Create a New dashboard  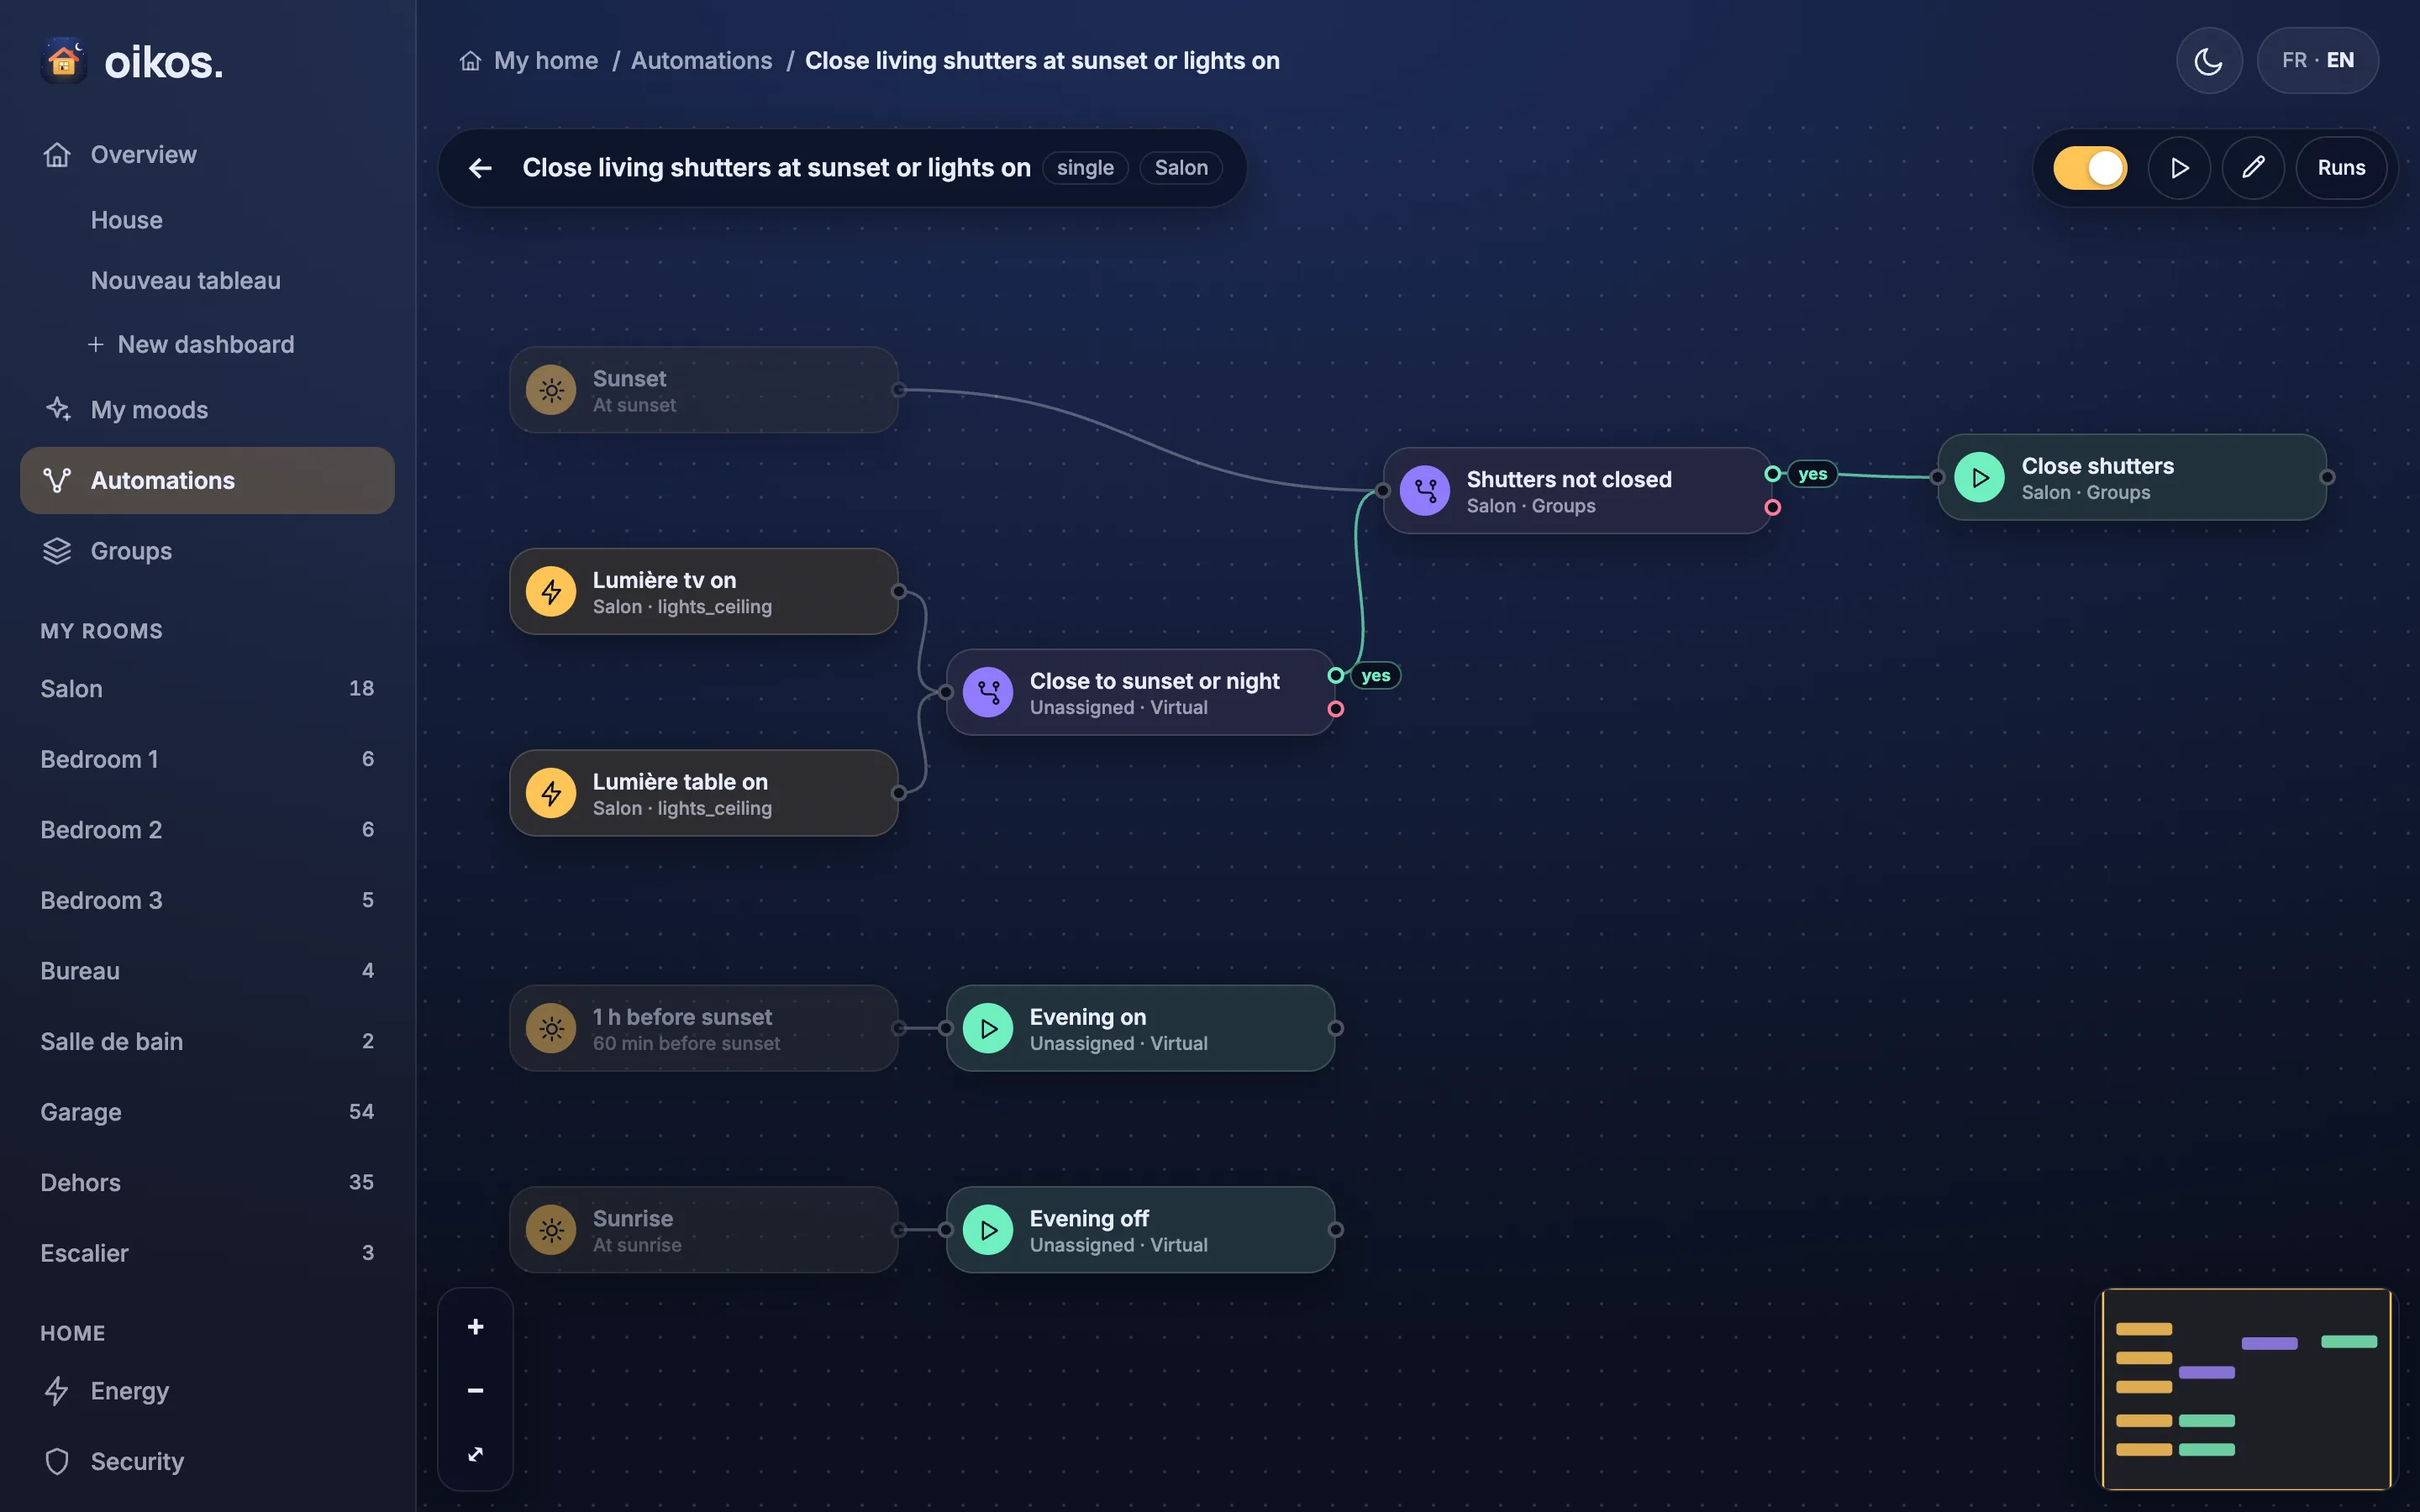(x=191, y=344)
